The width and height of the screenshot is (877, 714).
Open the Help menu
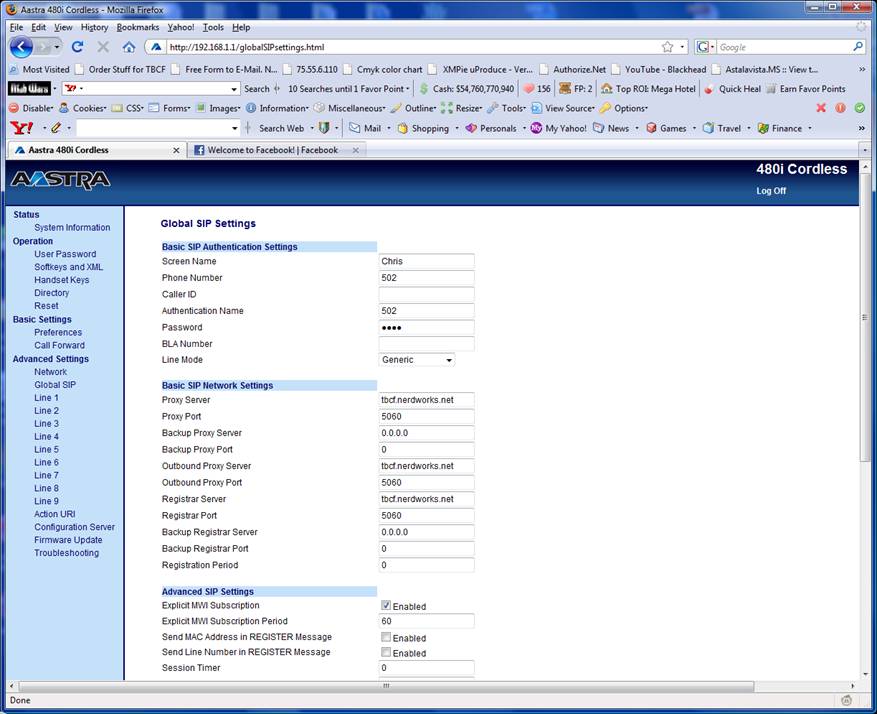coord(241,27)
